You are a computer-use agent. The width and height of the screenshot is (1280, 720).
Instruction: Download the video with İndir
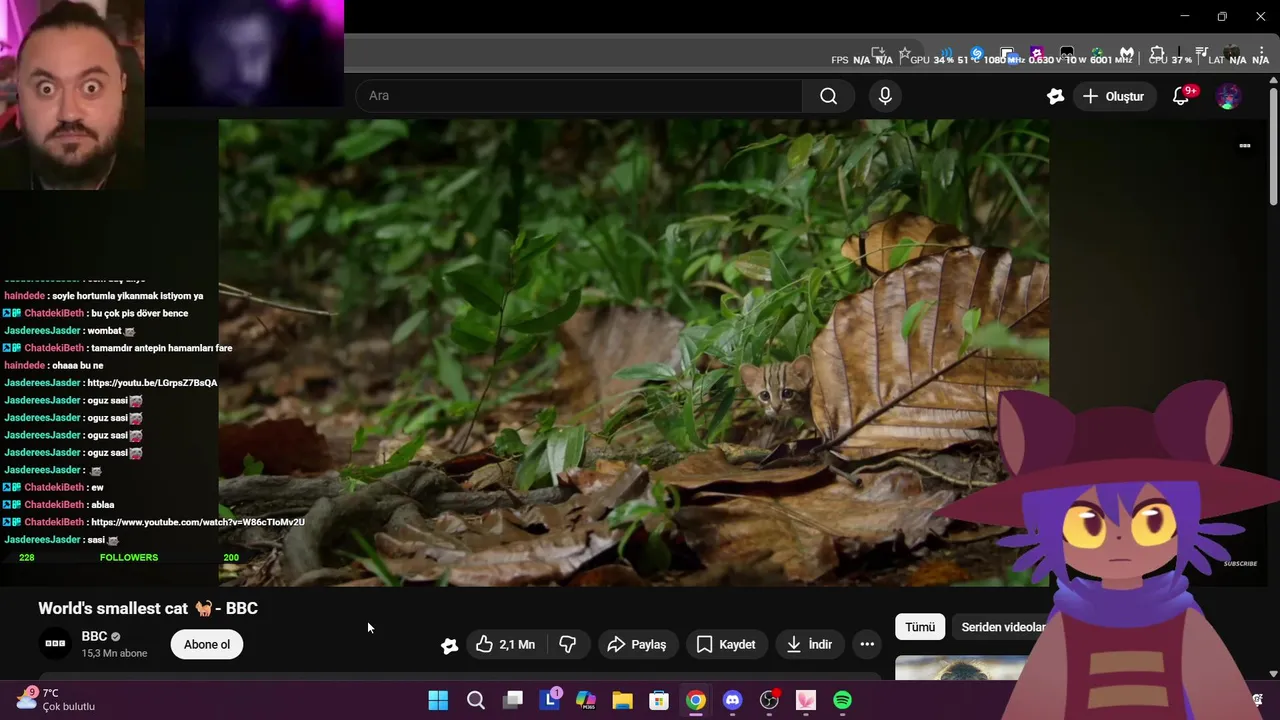[810, 644]
